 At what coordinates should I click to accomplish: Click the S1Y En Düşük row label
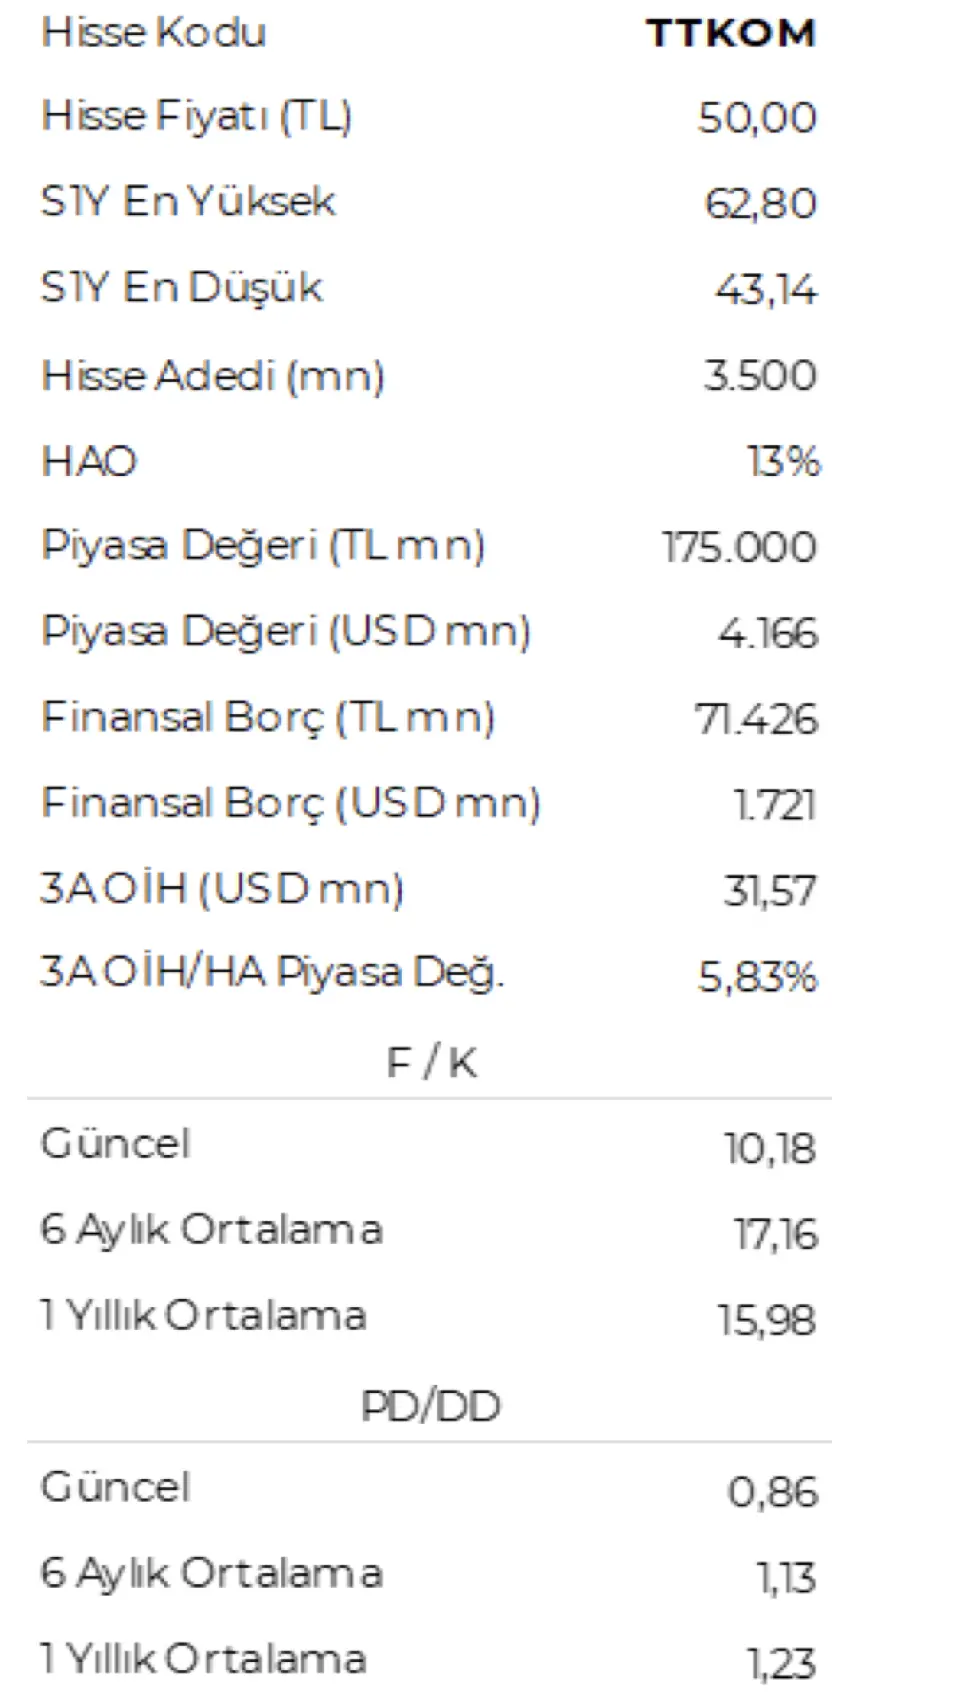click(x=181, y=288)
